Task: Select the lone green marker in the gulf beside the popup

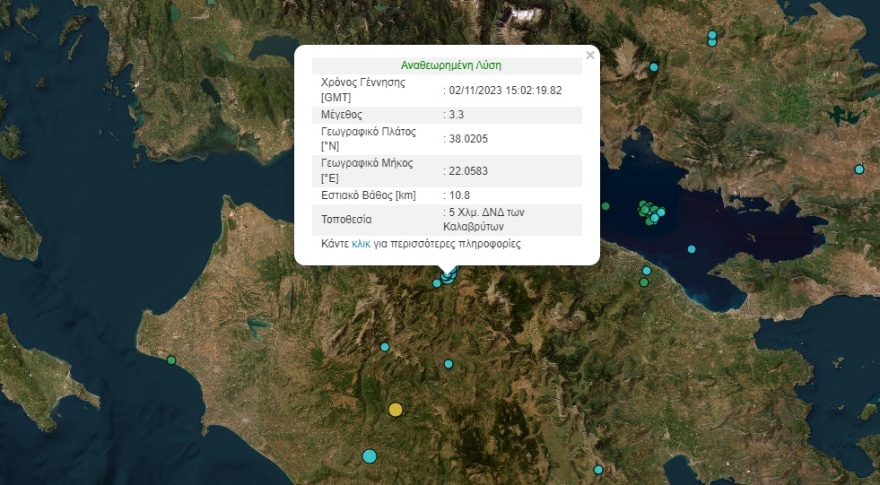Action: 605,206
